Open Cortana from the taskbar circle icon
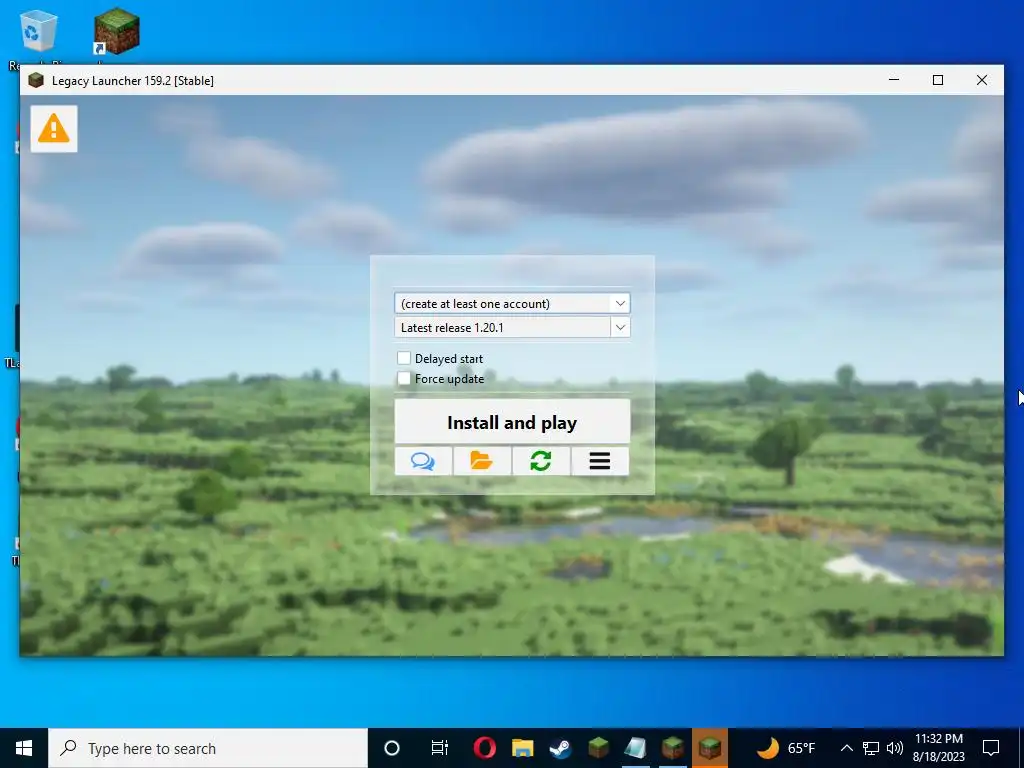Viewport: 1024px width, 768px height. (392, 748)
